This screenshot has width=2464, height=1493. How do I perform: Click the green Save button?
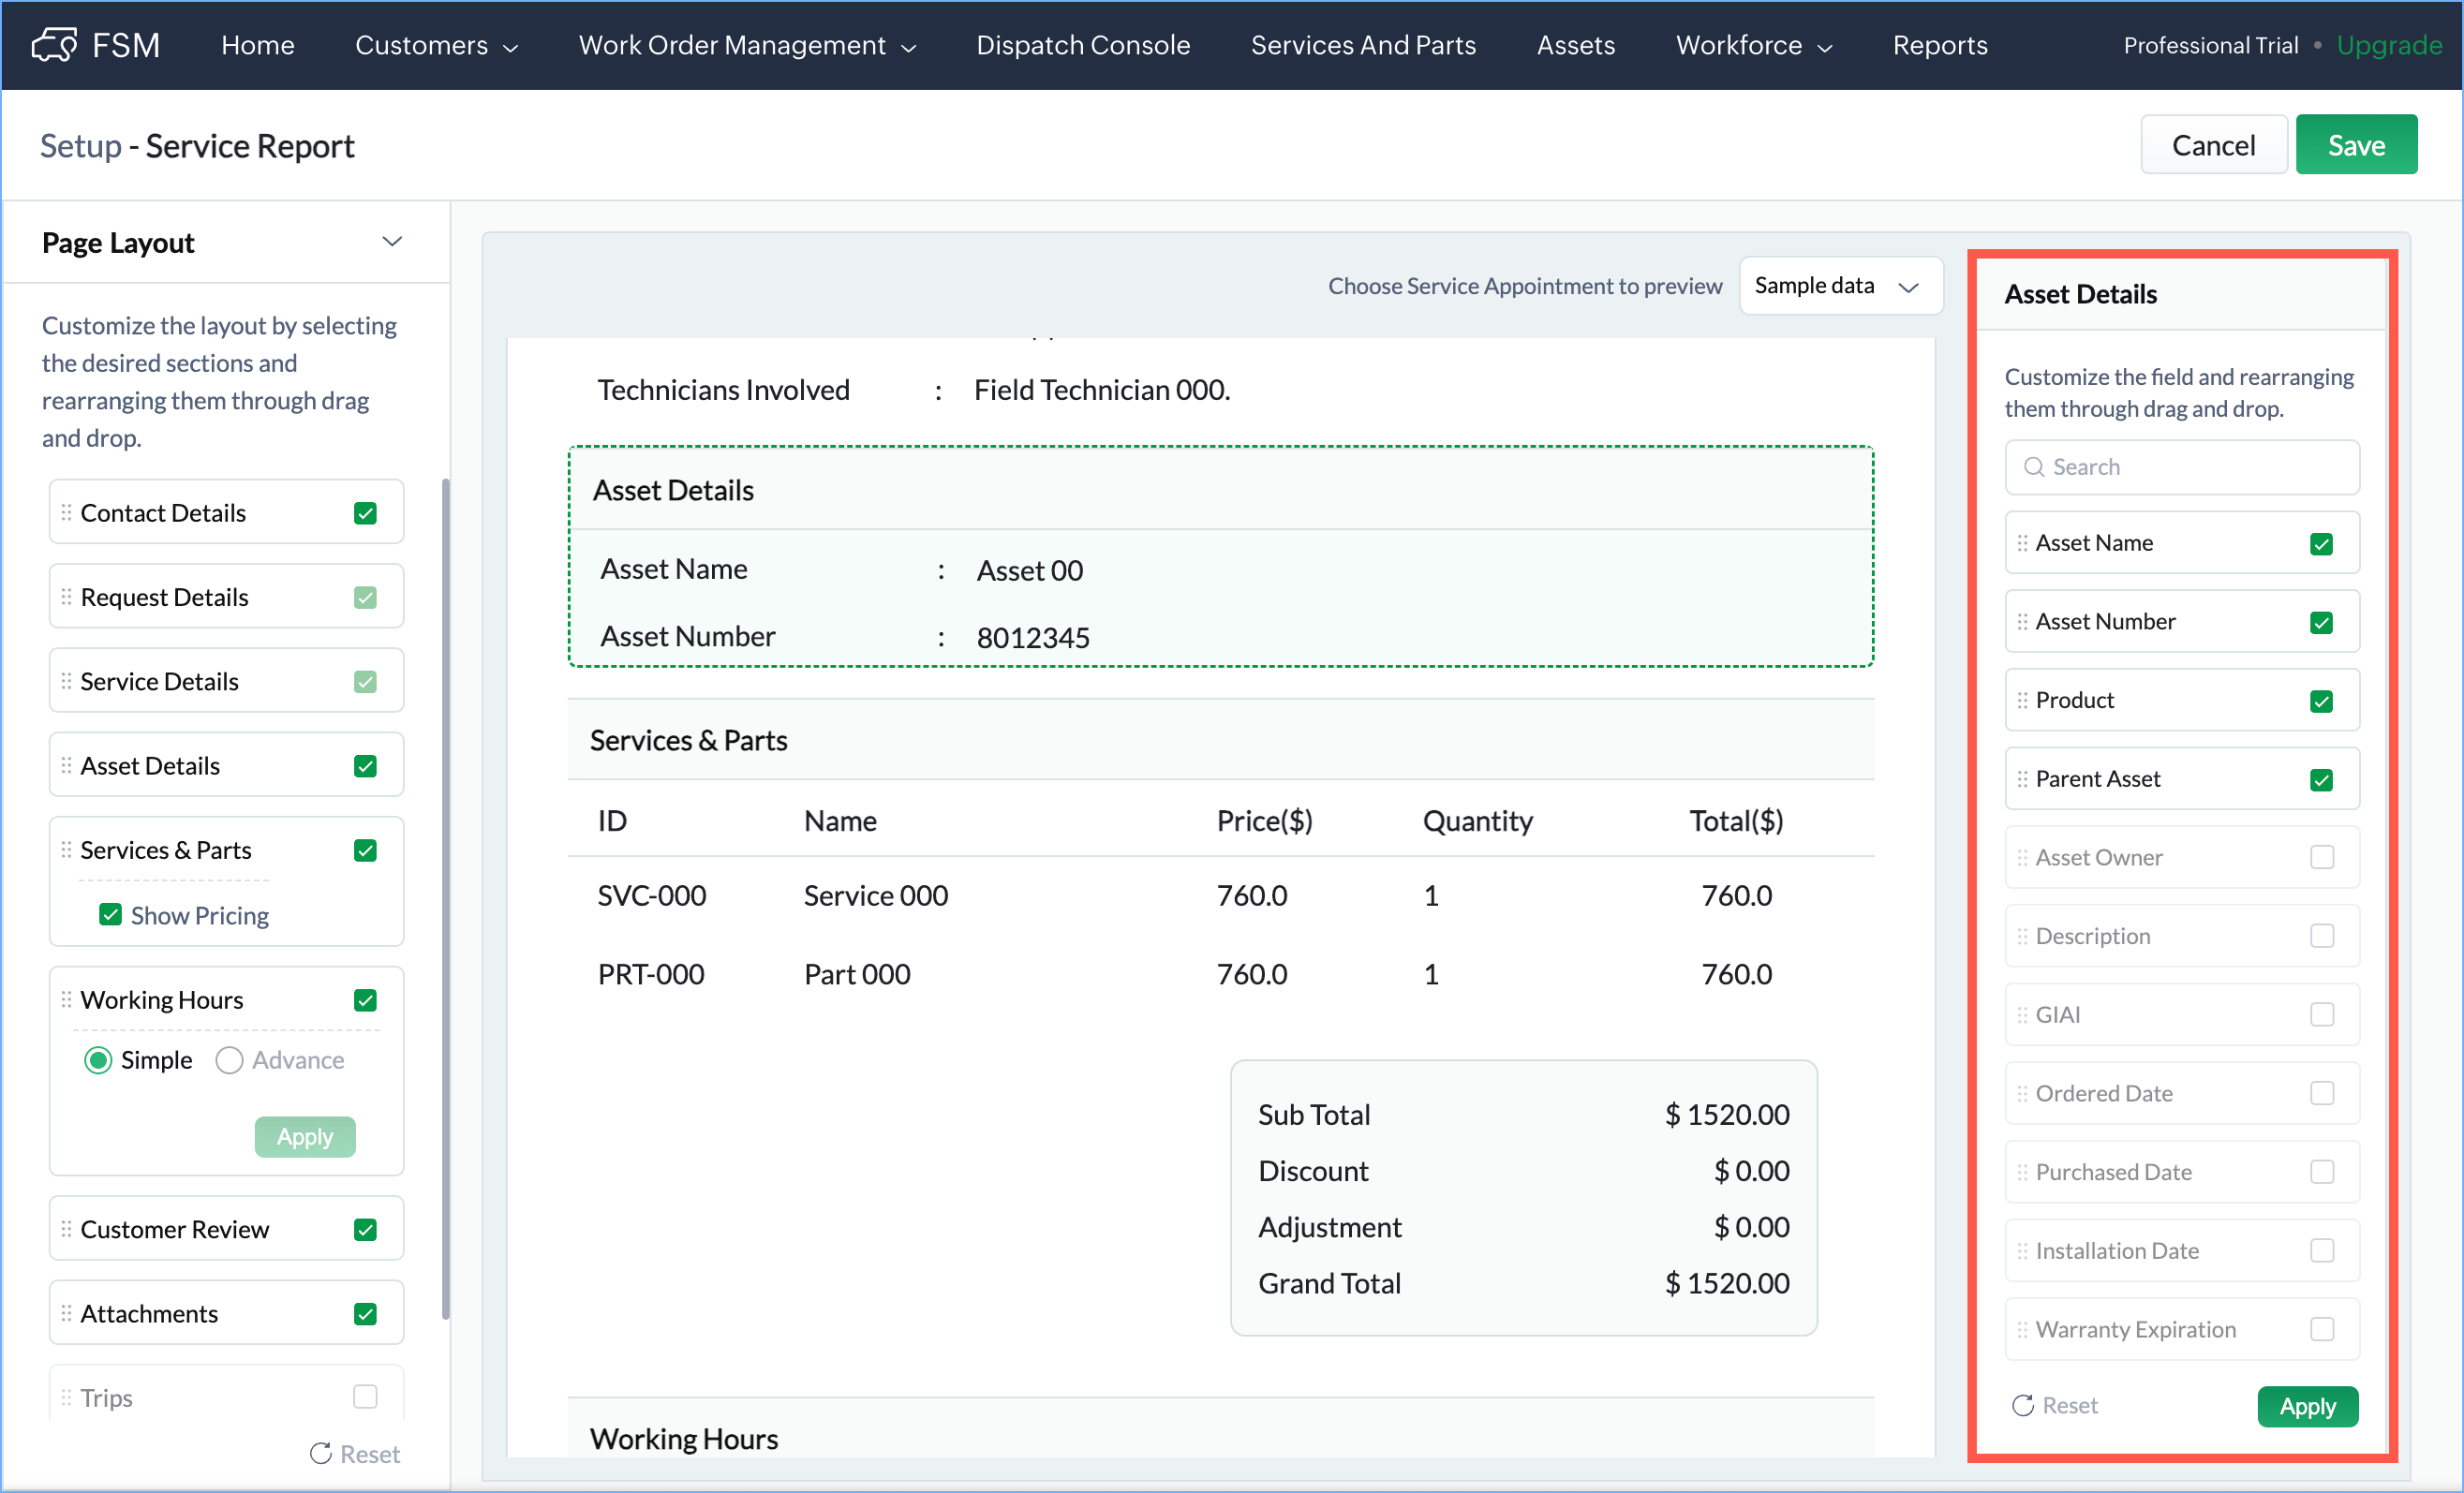(x=2355, y=145)
